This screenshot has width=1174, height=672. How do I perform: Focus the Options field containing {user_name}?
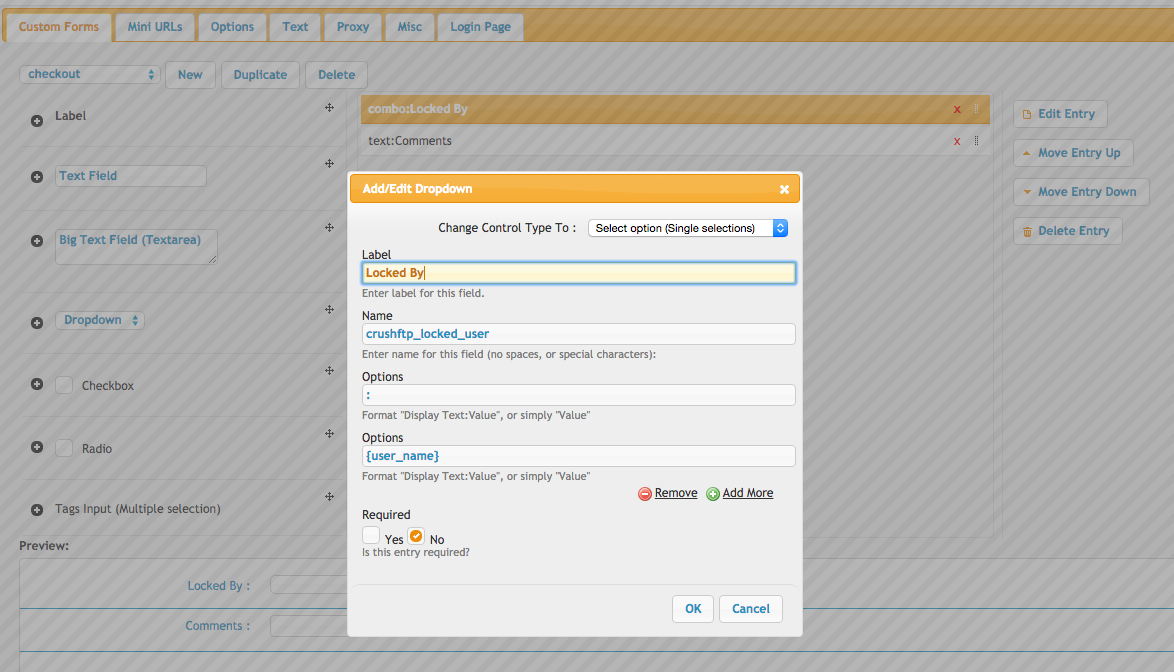[579, 456]
